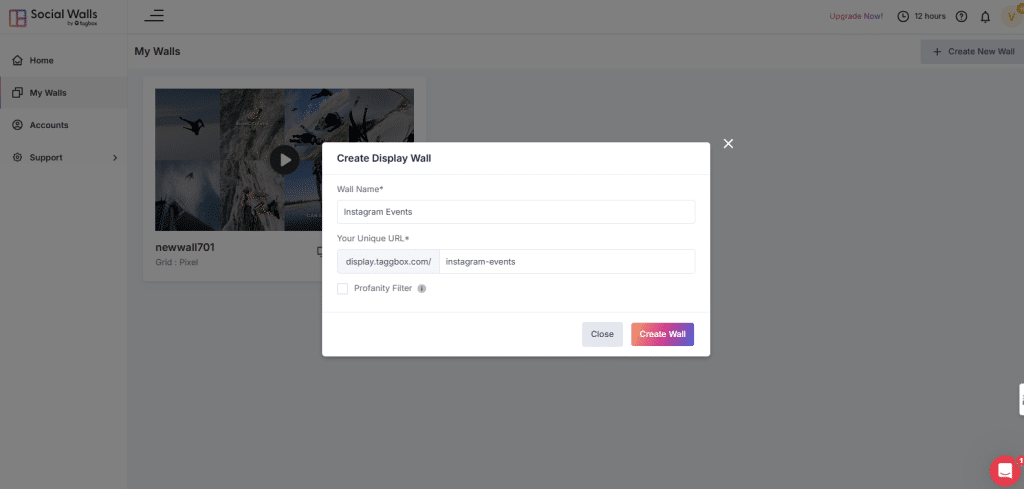Open the help question mark icon
This screenshot has width=1024, height=489.
coord(961,16)
